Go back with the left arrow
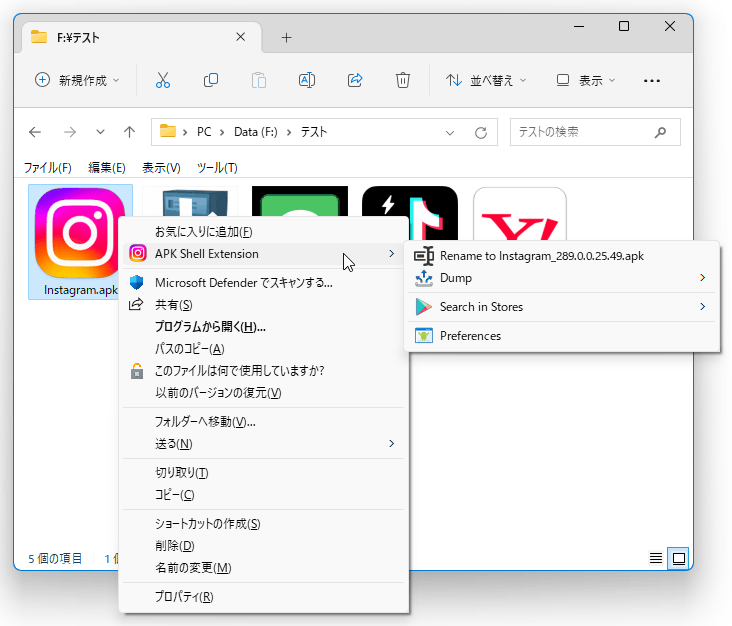 [35, 132]
